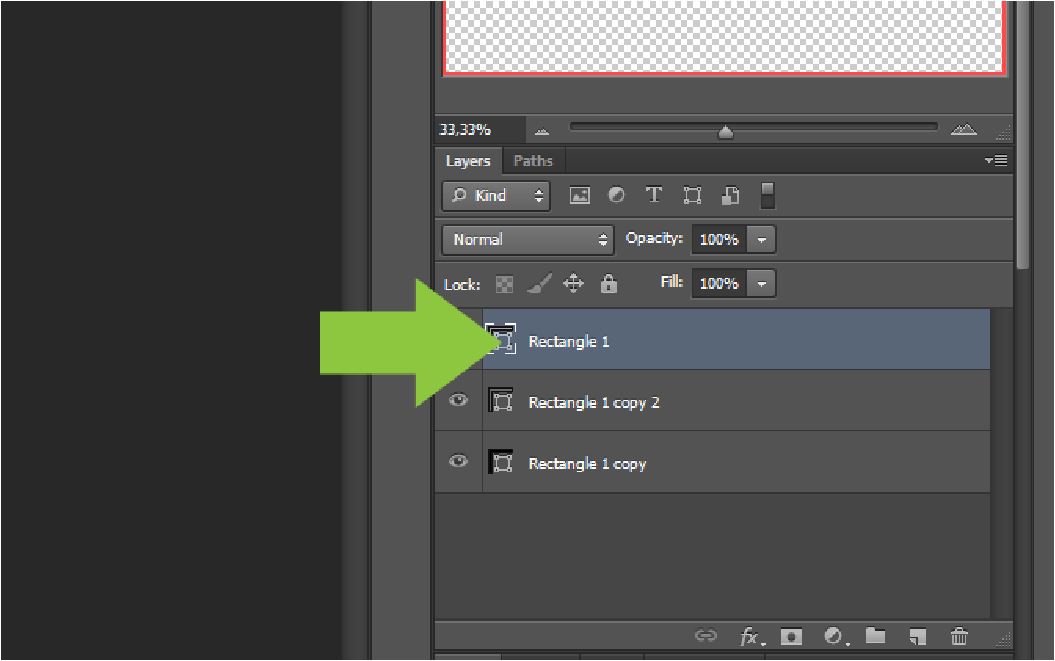Filter layers by smart object icon

[730, 196]
